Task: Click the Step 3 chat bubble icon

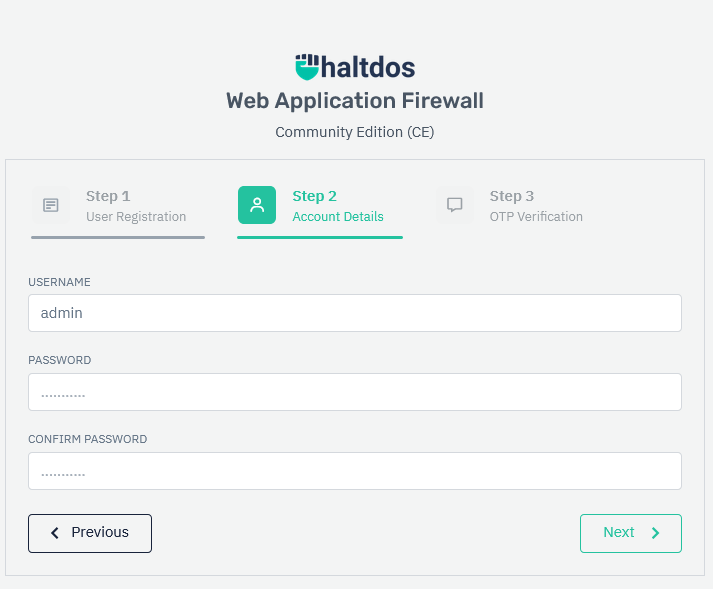Action: click(x=455, y=205)
